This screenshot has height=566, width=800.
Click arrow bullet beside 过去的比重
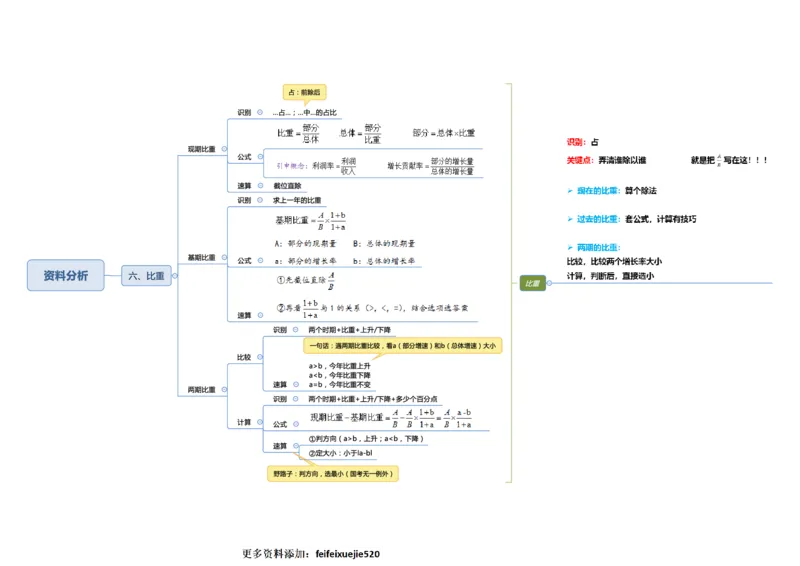(569, 218)
